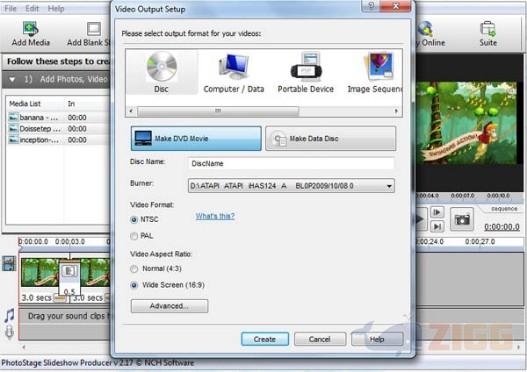Click the snapshot camera icon under the preview
The width and height of the screenshot is (527, 372).
pos(462,220)
